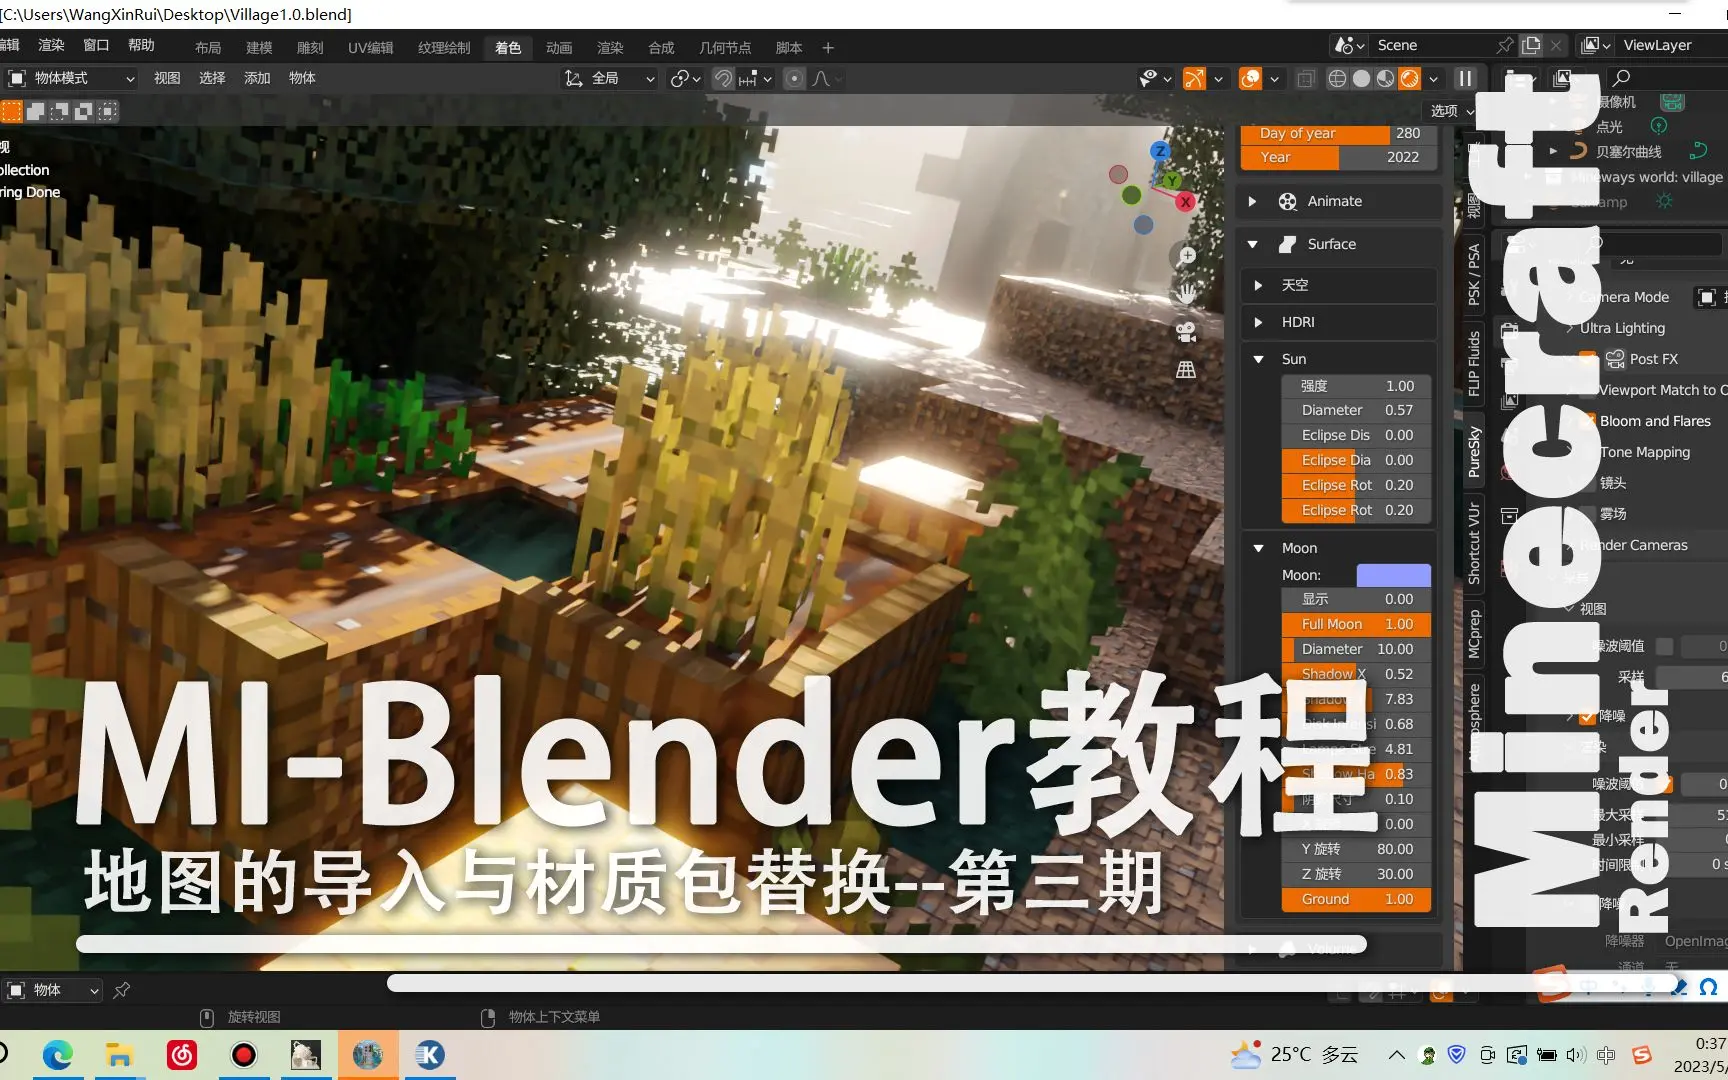Open the 添加 viewport header menu

click(257, 78)
